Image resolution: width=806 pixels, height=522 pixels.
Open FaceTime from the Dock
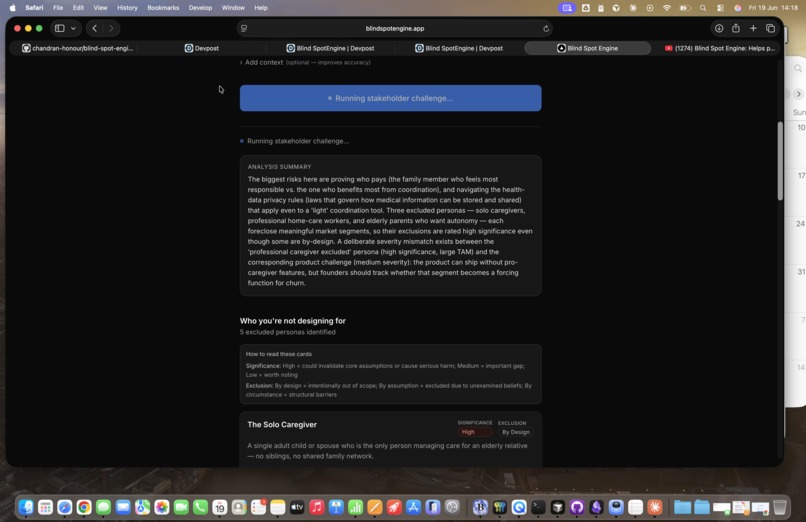pyautogui.click(x=181, y=508)
